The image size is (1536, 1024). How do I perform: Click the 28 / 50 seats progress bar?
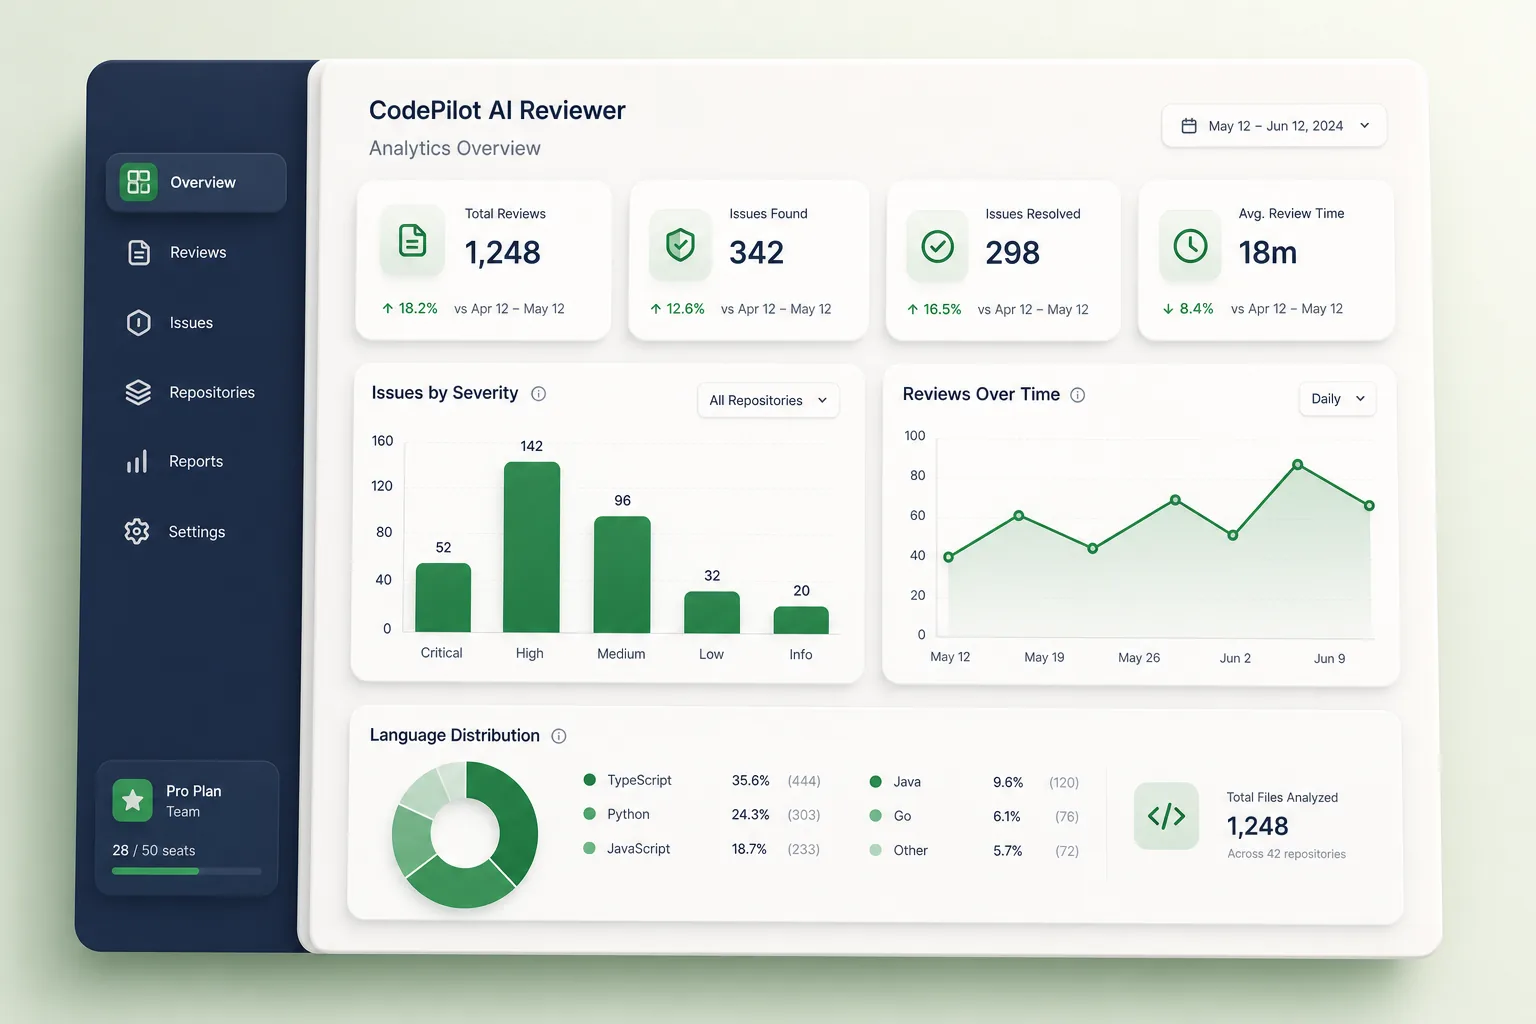(x=187, y=871)
